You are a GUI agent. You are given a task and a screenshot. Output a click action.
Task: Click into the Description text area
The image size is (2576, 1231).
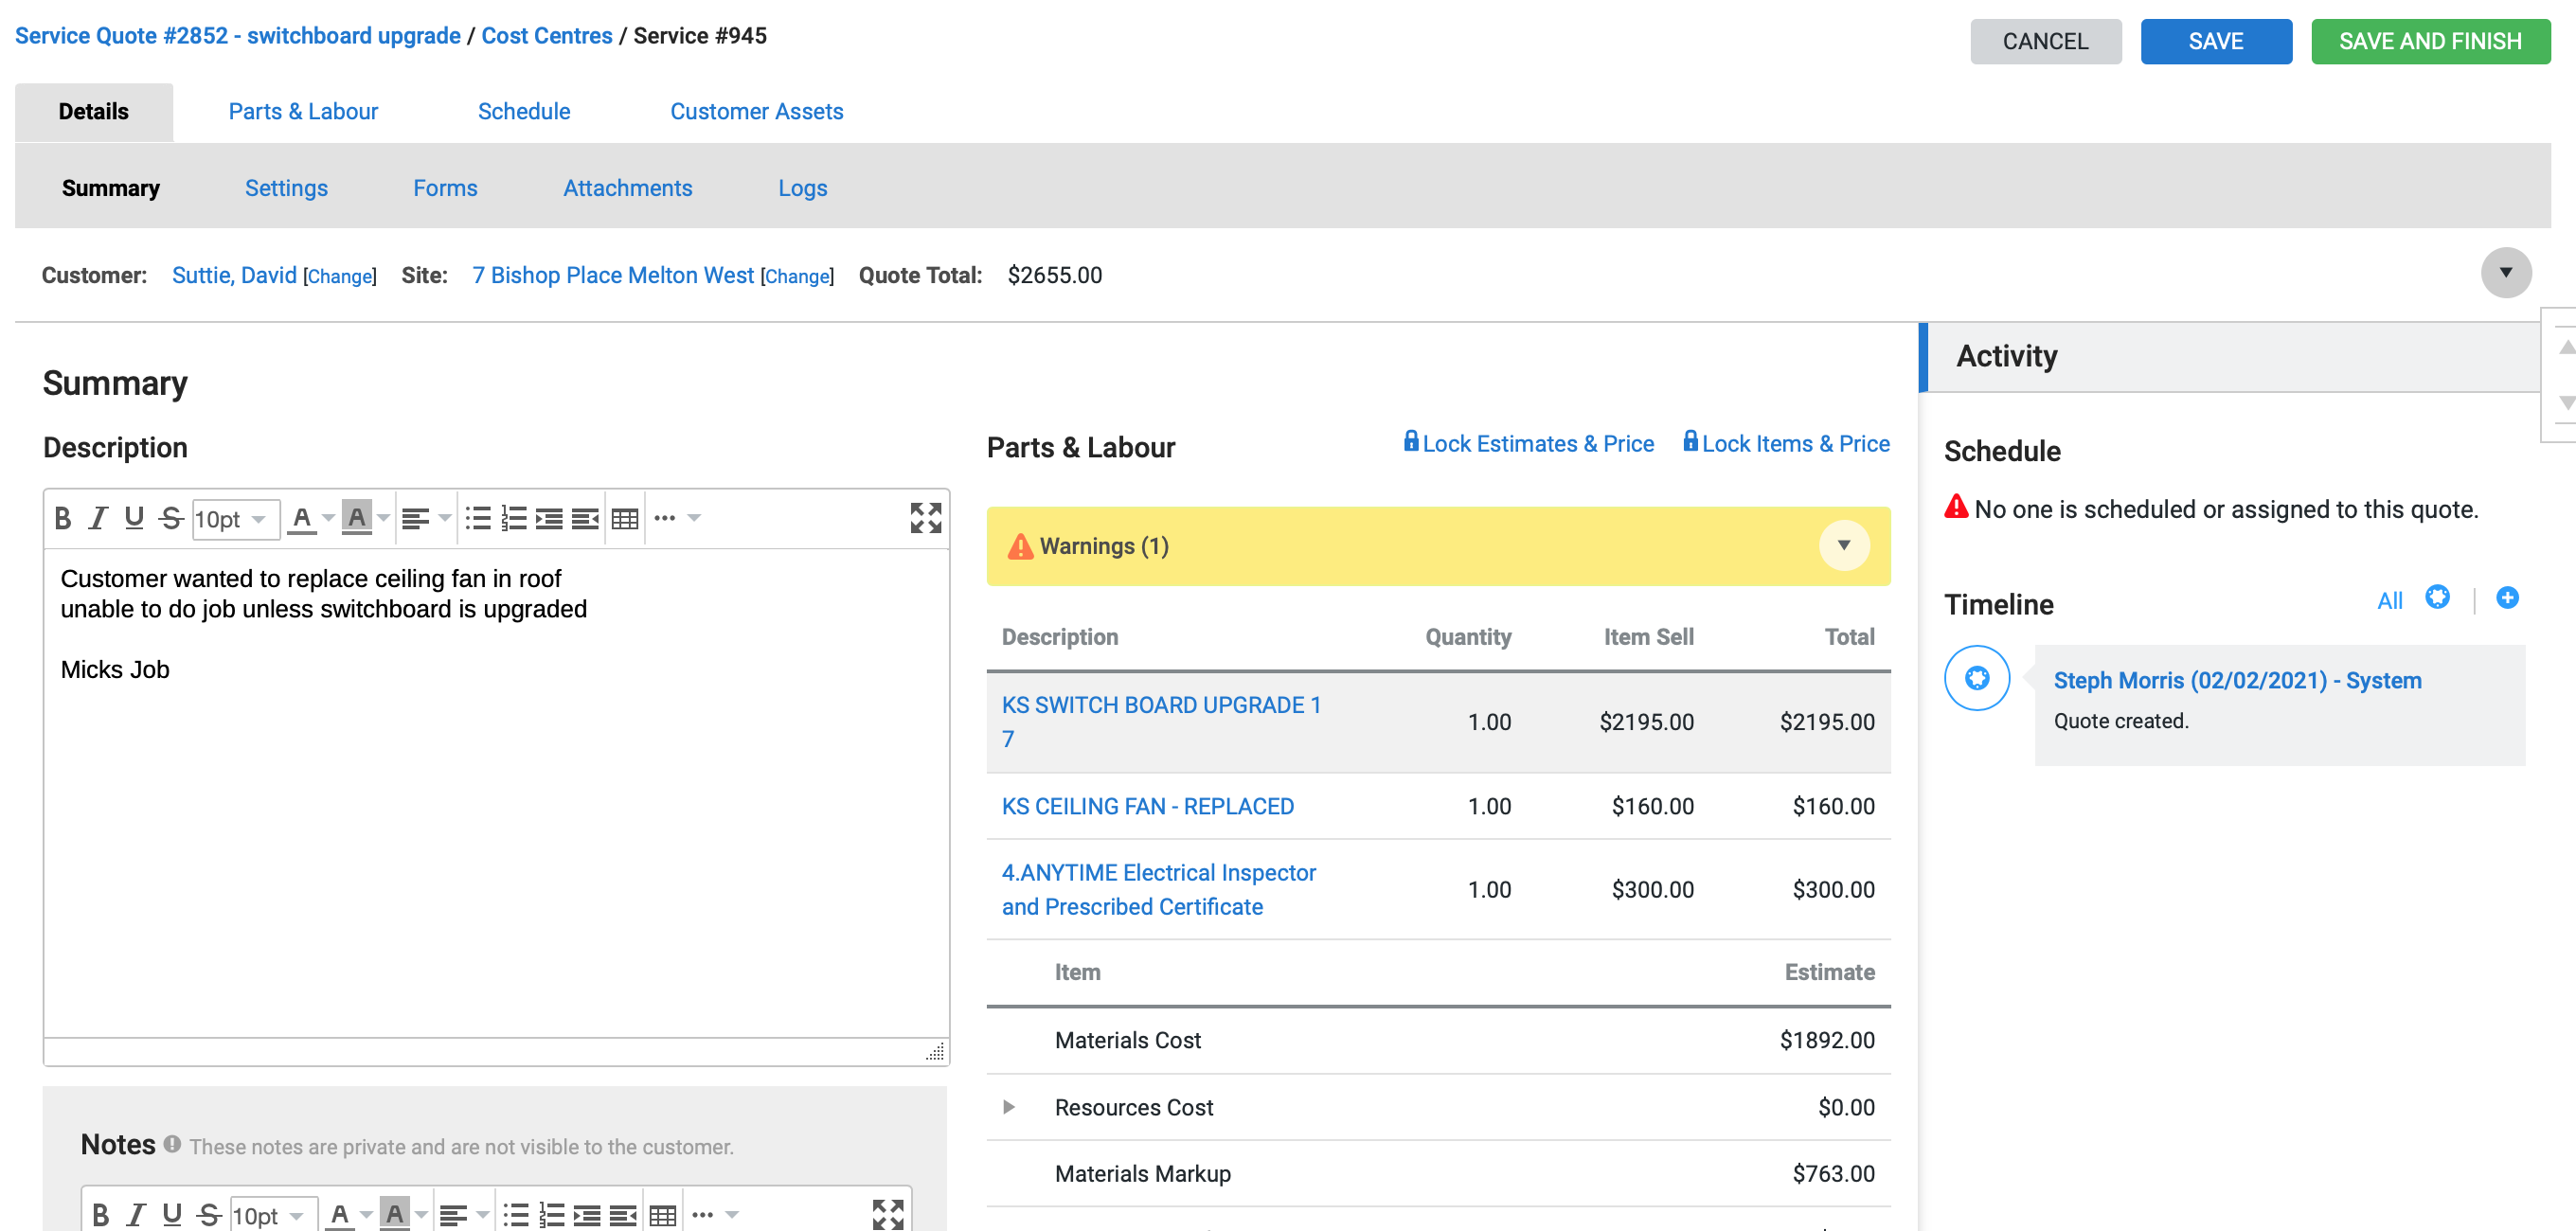(495, 800)
